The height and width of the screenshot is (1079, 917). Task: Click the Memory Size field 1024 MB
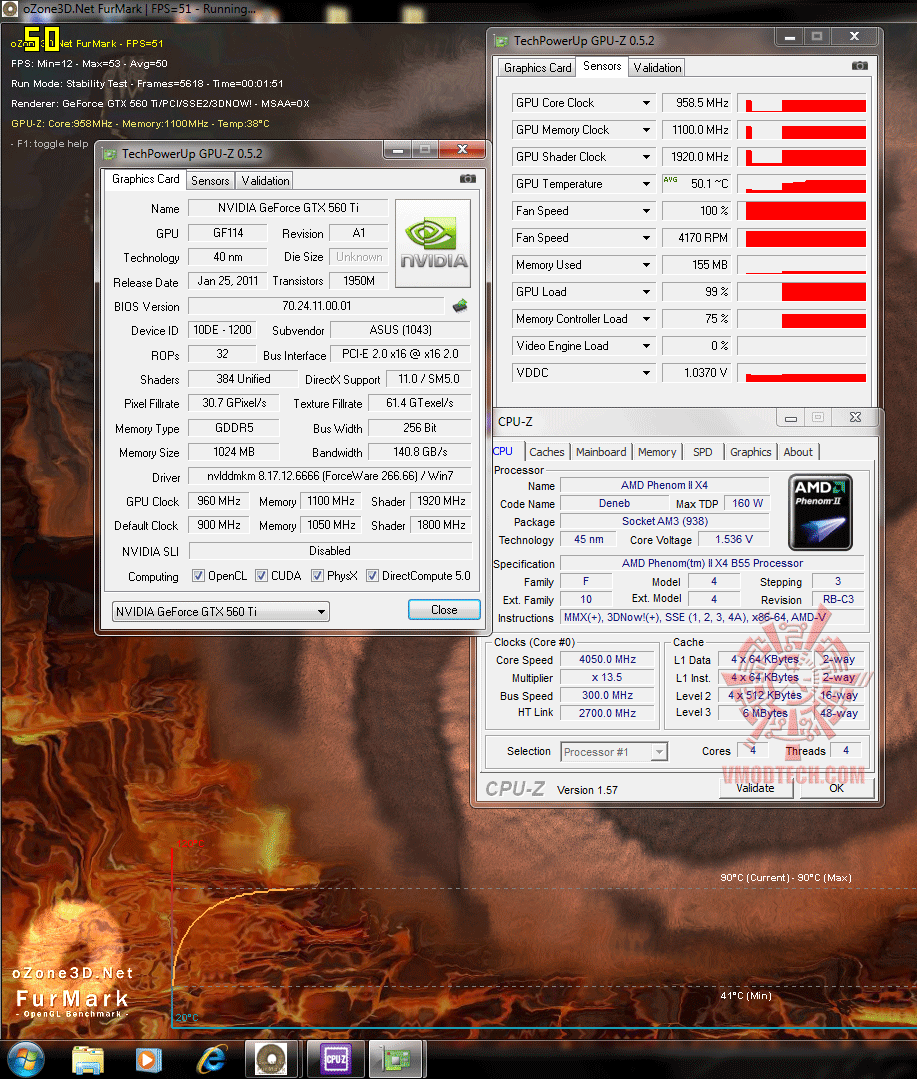pos(234,452)
